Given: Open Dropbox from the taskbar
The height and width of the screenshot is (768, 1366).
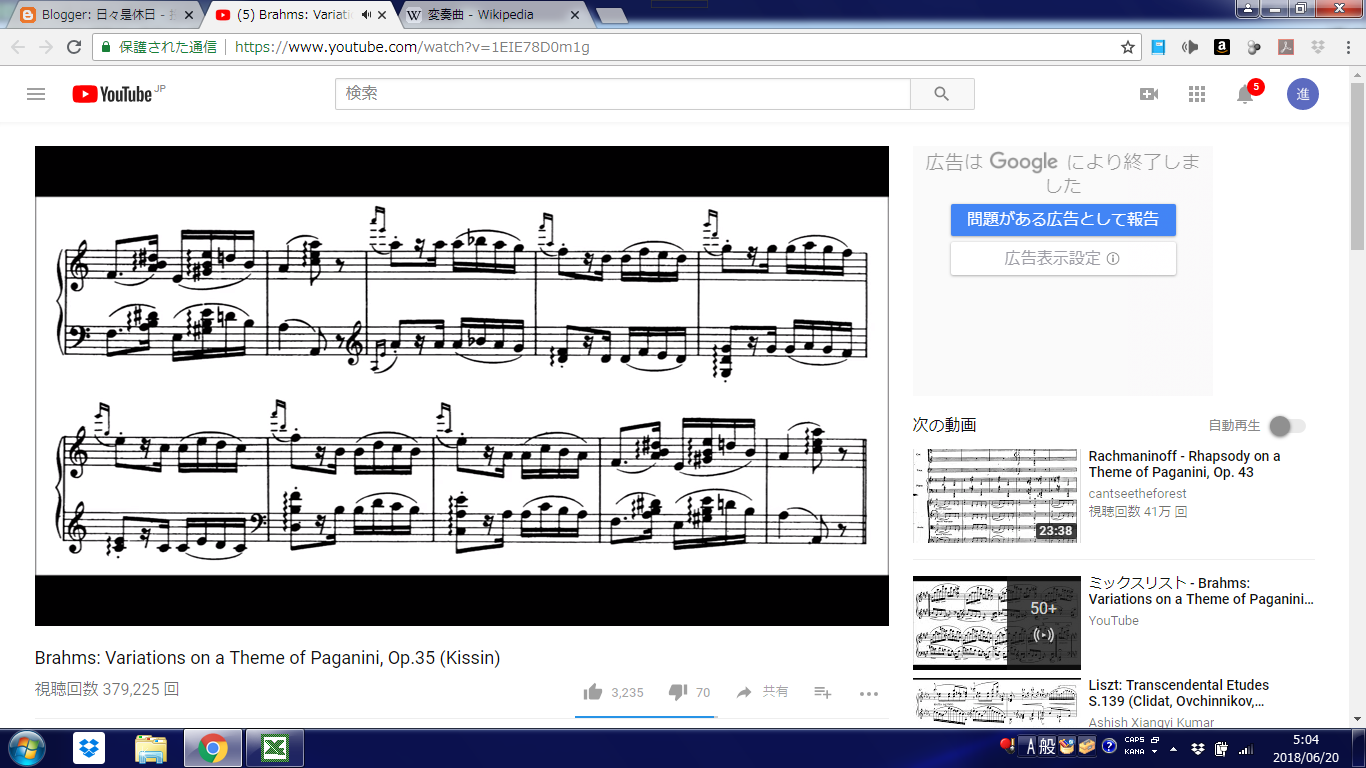Looking at the screenshot, I should [89, 748].
